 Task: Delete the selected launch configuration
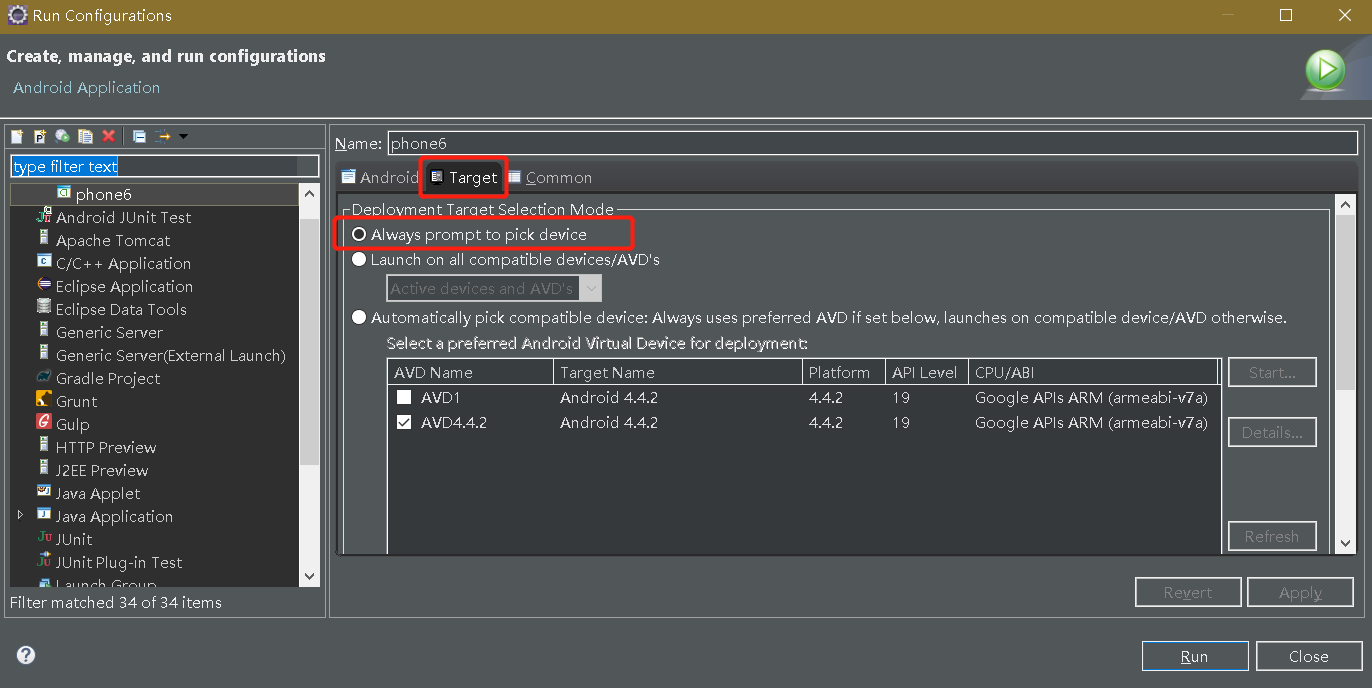109,136
